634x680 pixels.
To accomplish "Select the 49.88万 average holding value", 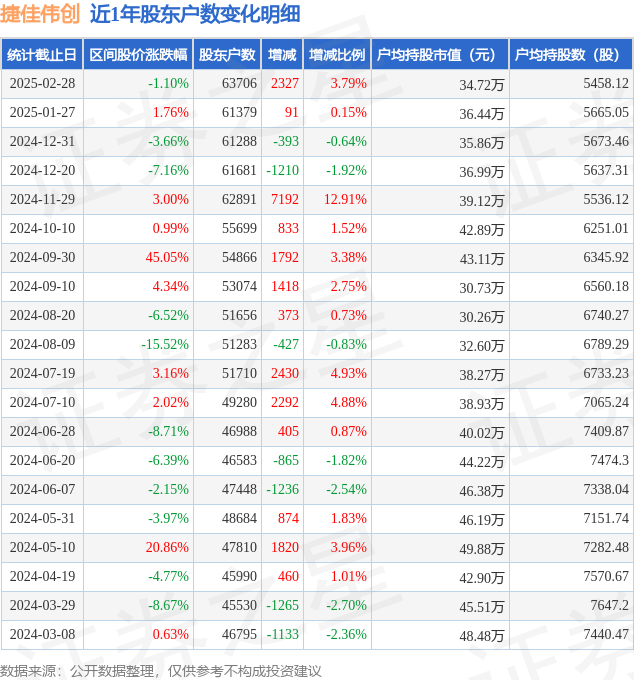I will pos(481,549).
